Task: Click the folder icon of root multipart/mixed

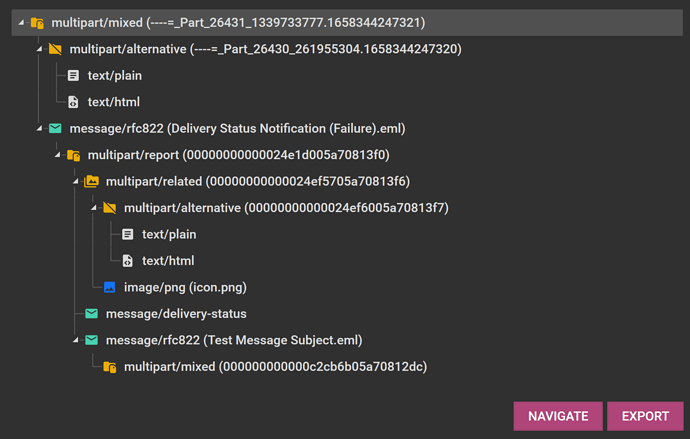Action: 37,22
